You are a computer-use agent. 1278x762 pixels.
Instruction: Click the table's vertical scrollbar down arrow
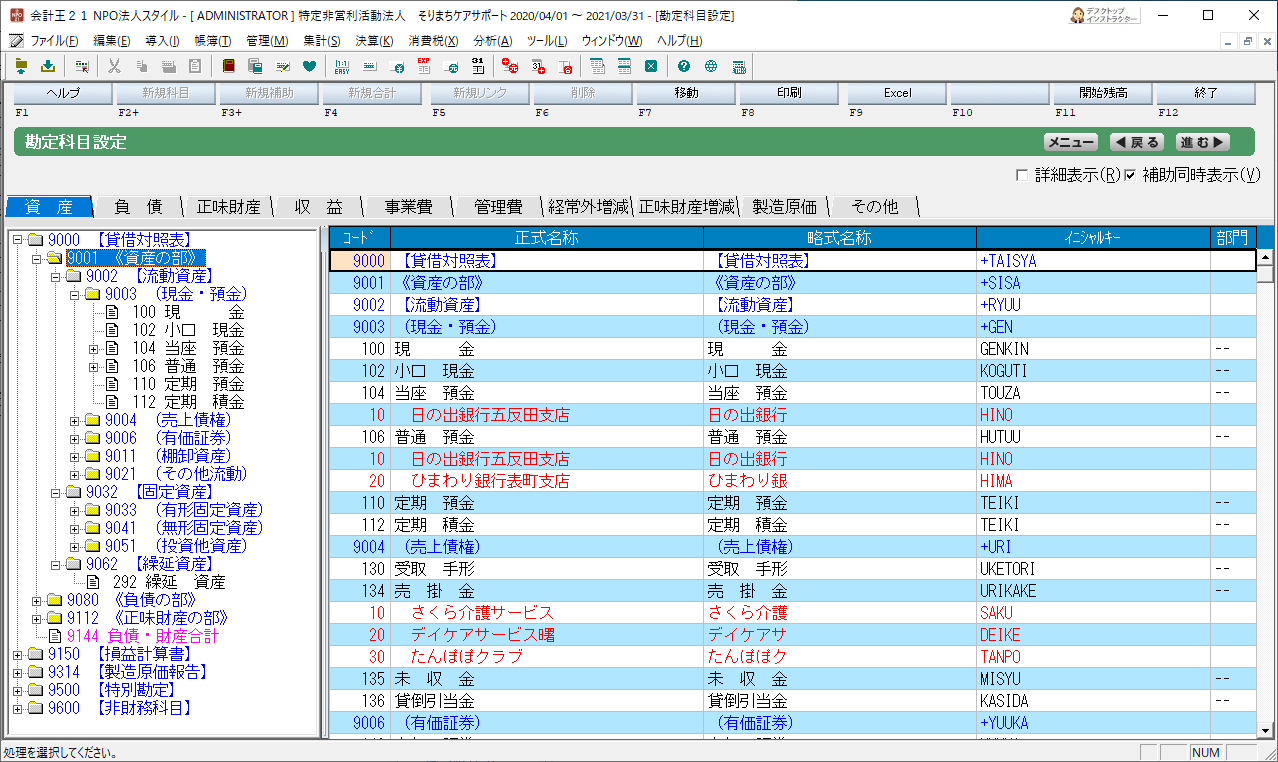tap(1264, 732)
